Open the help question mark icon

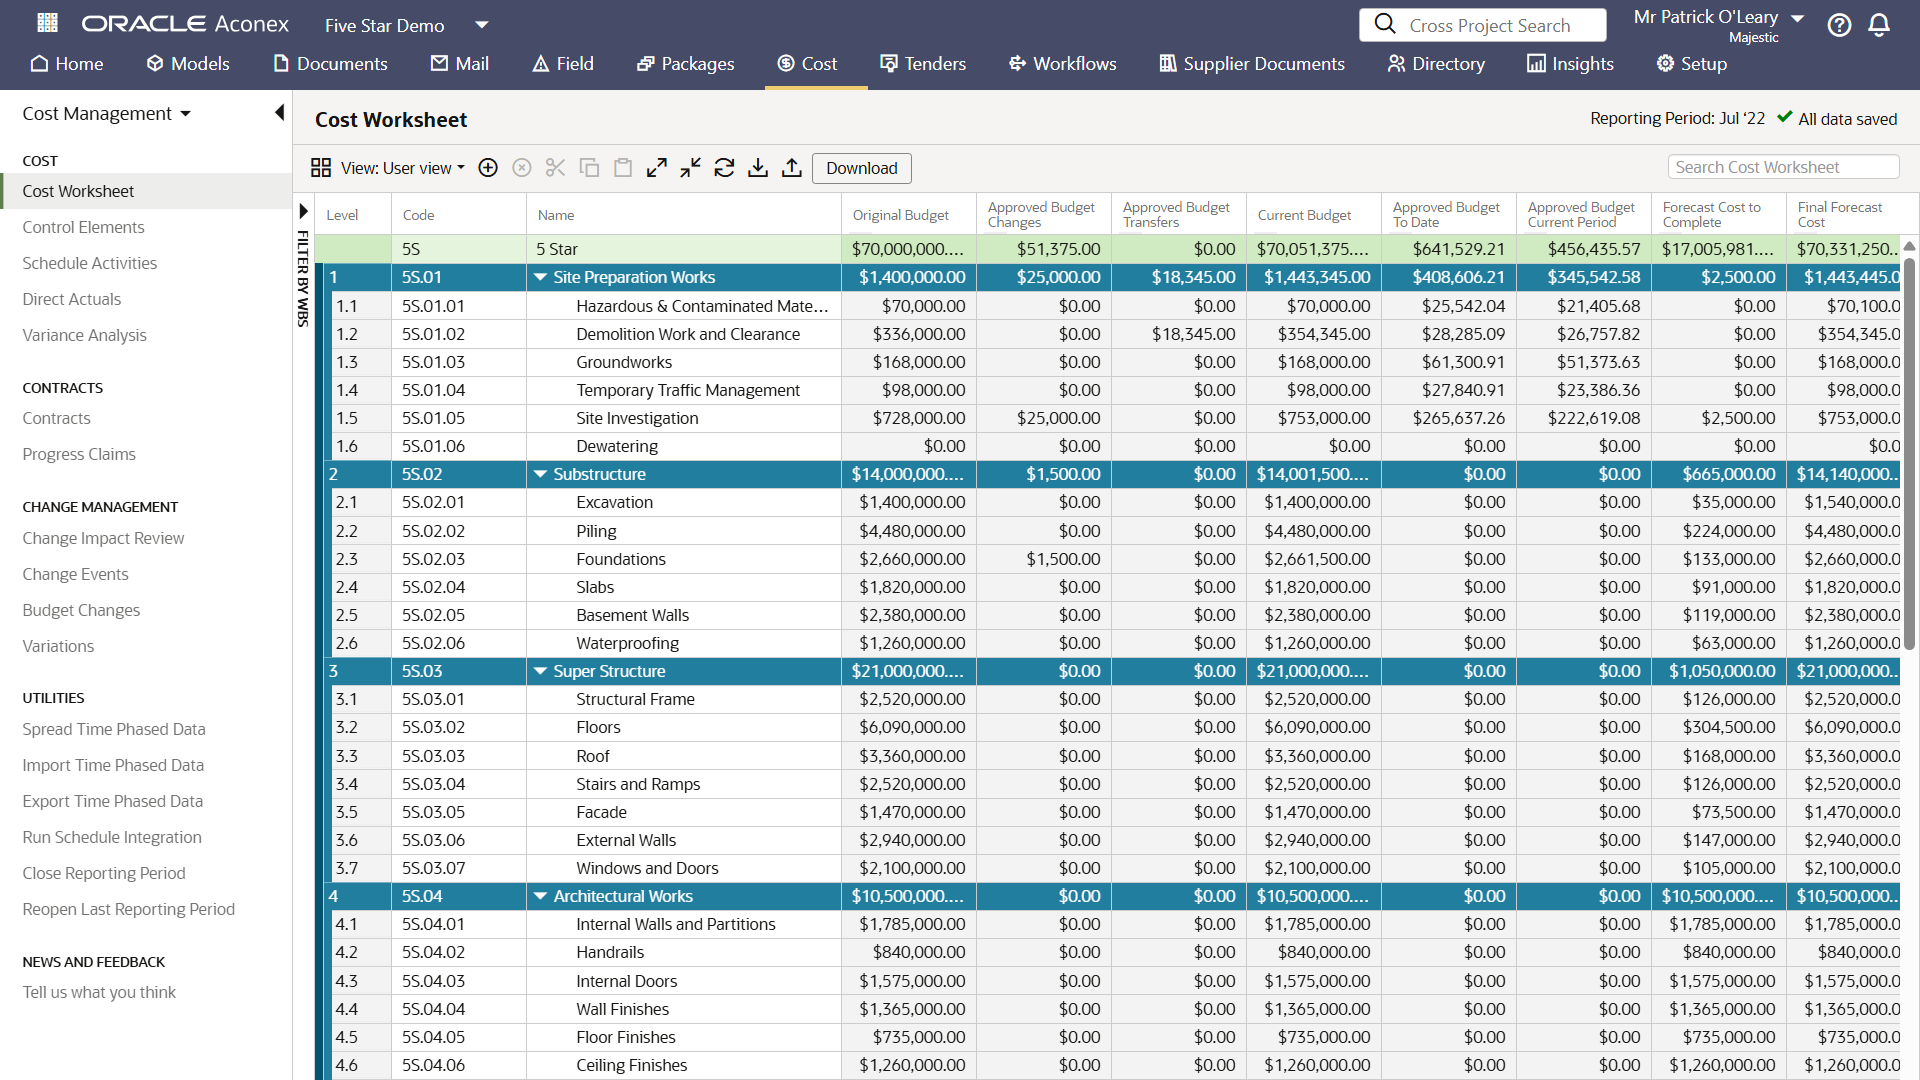coord(1839,25)
